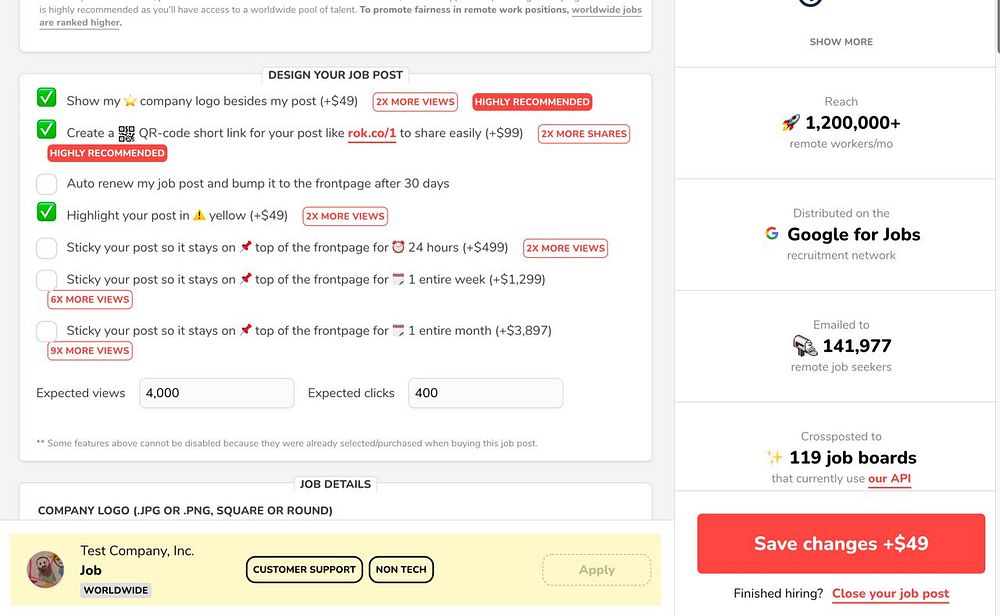Screen dimensions: 1000x616
Task: Click the mailbox icon beside 141,977
Action: (x=805, y=346)
